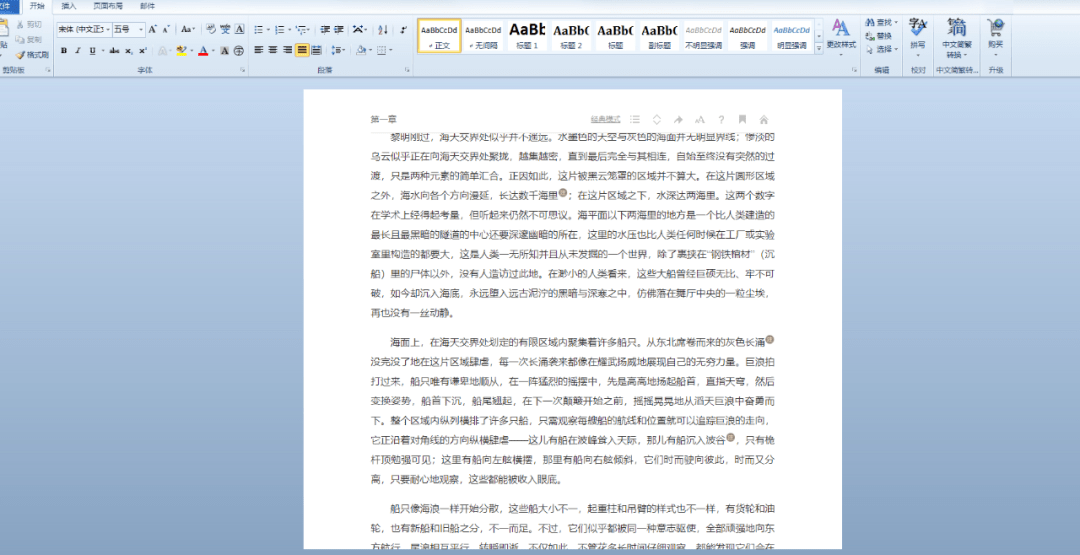Apply the red font color

coord(203,50)
